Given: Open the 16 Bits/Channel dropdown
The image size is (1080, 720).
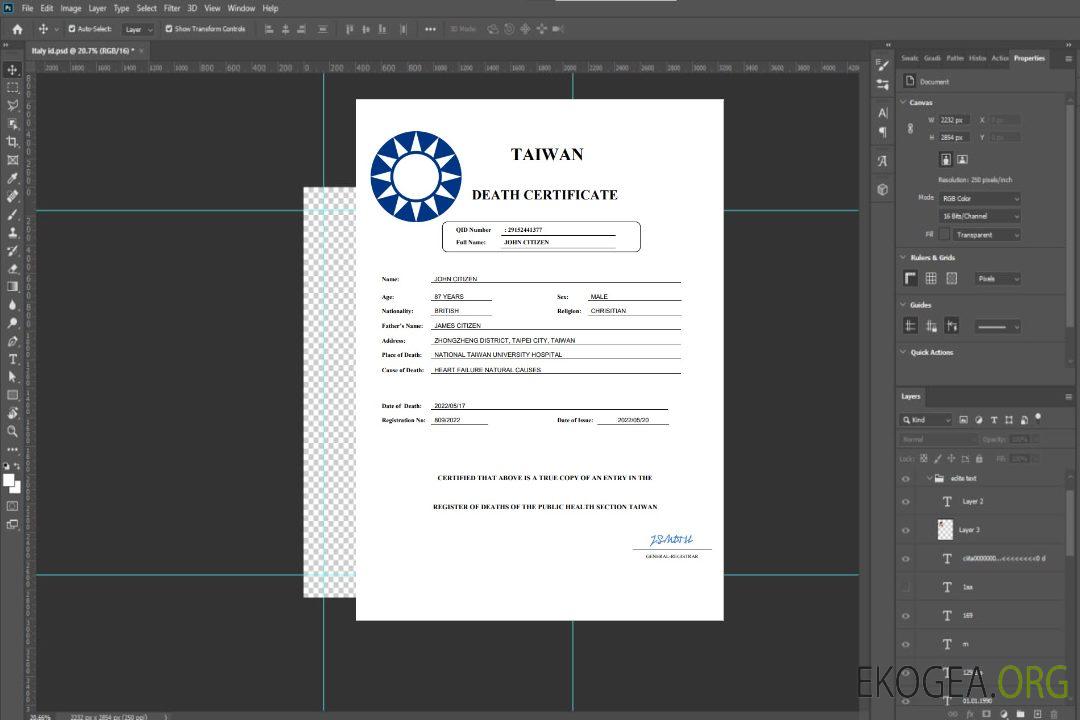Looking at the screenshot, I should click(x=979, y=216).
